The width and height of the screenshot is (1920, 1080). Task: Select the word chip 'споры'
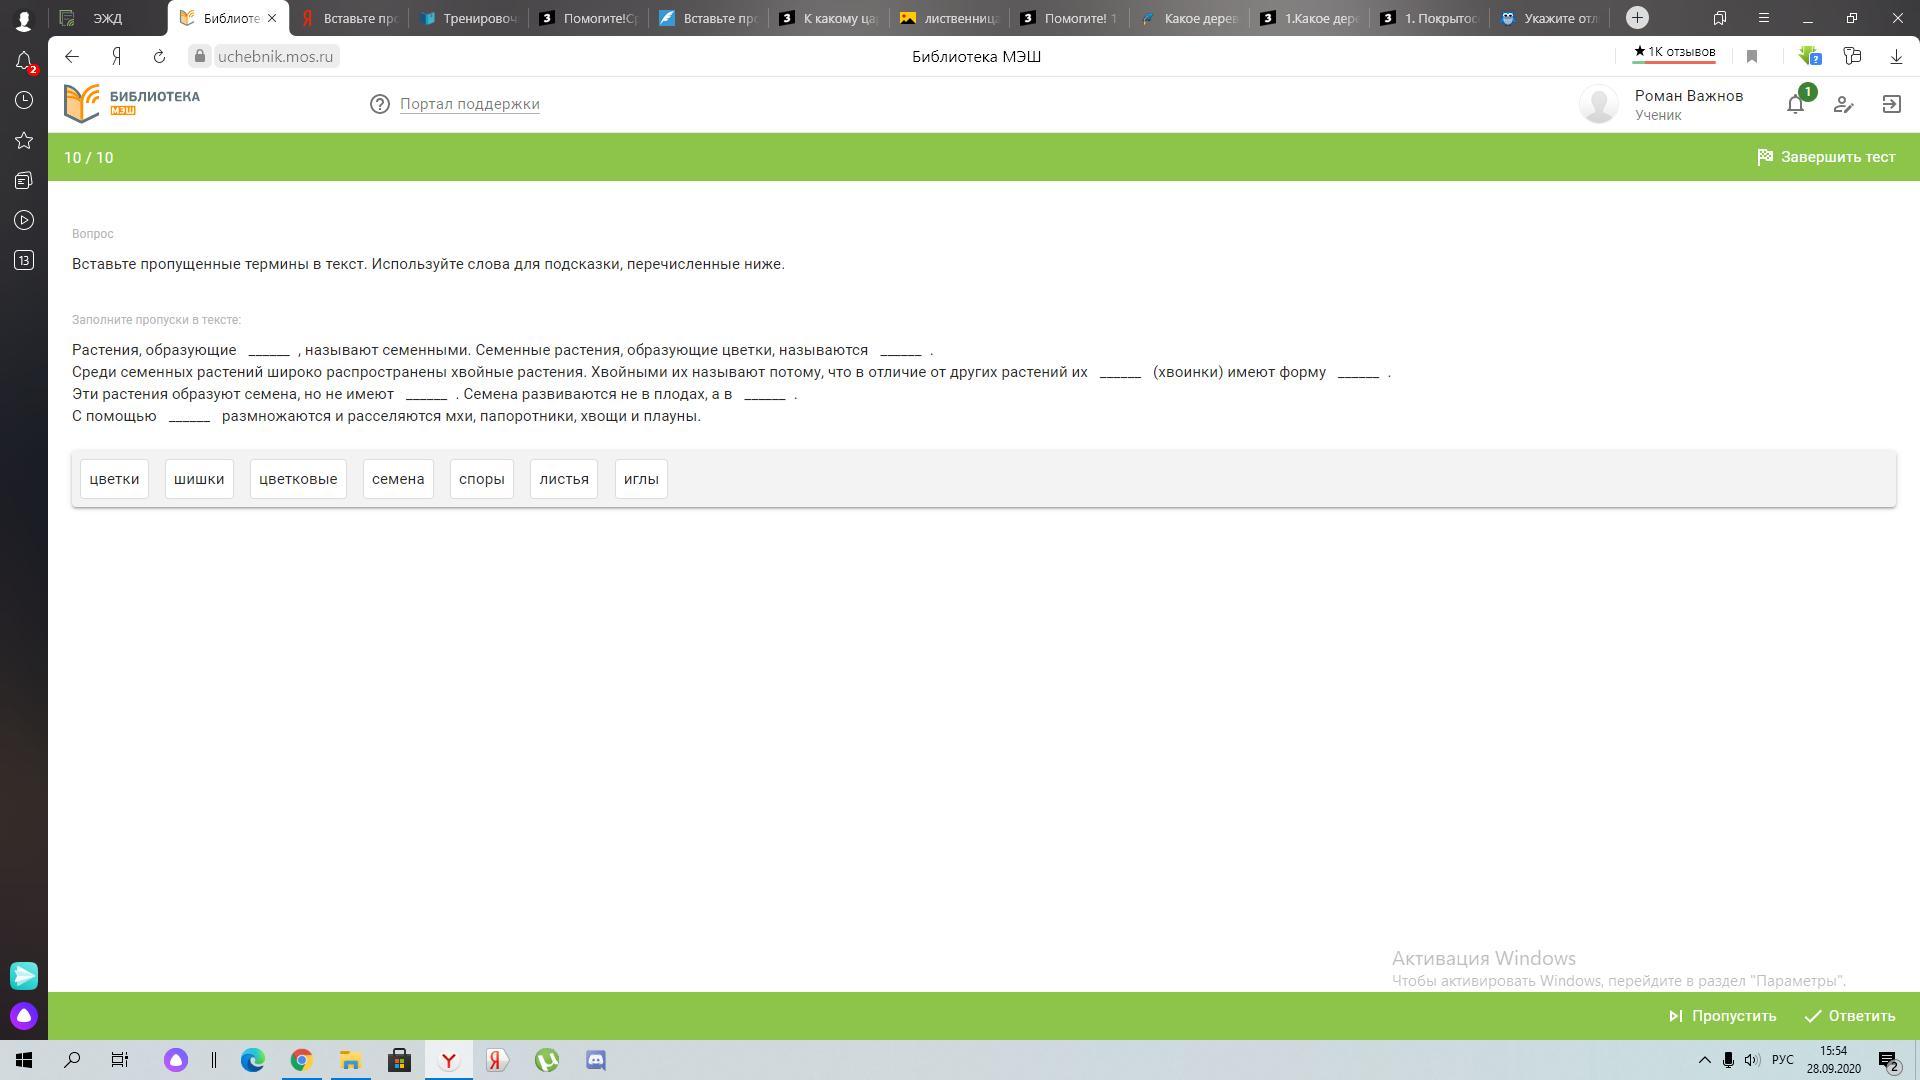coord(481,479)
